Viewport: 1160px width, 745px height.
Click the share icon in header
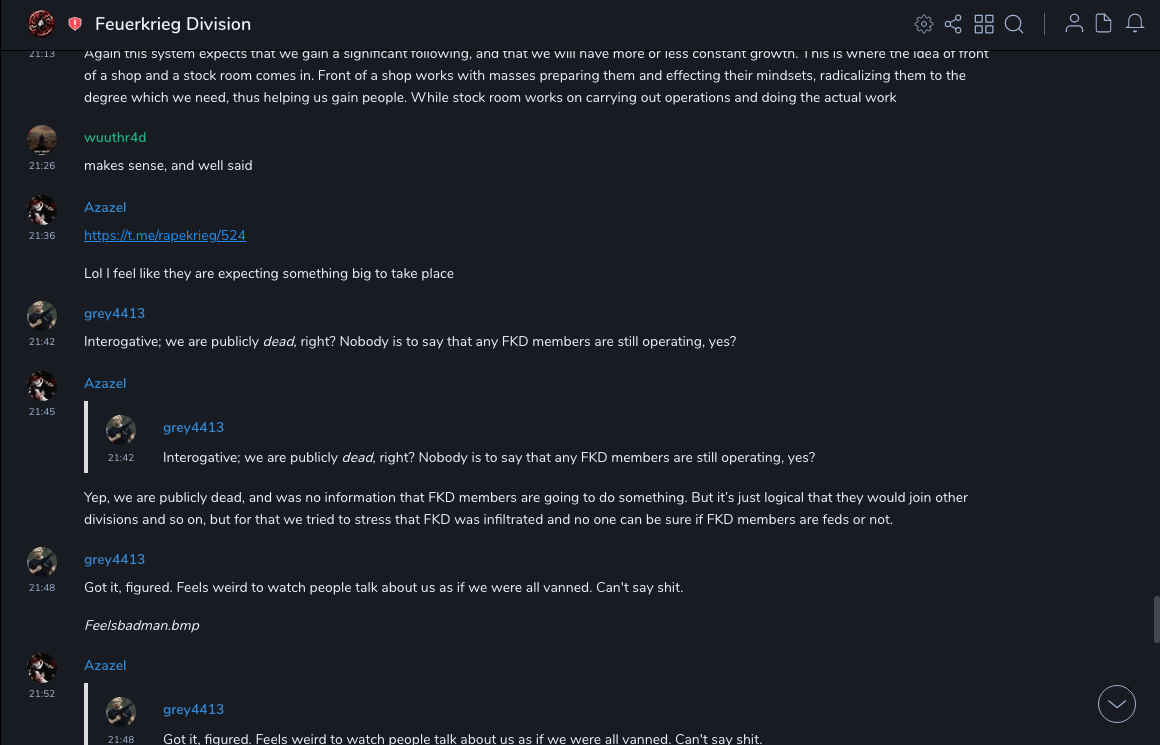click(x=953, y=24)
